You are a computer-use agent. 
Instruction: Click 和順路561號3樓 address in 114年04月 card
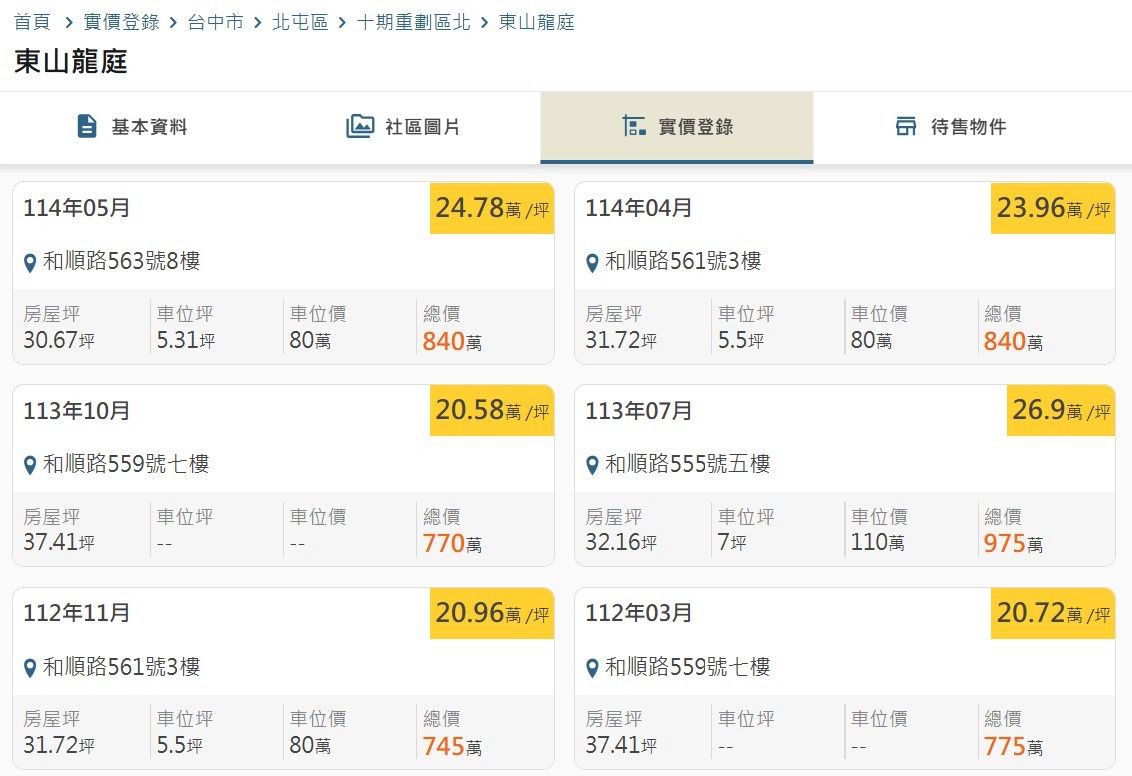click(x=683, y=262)
